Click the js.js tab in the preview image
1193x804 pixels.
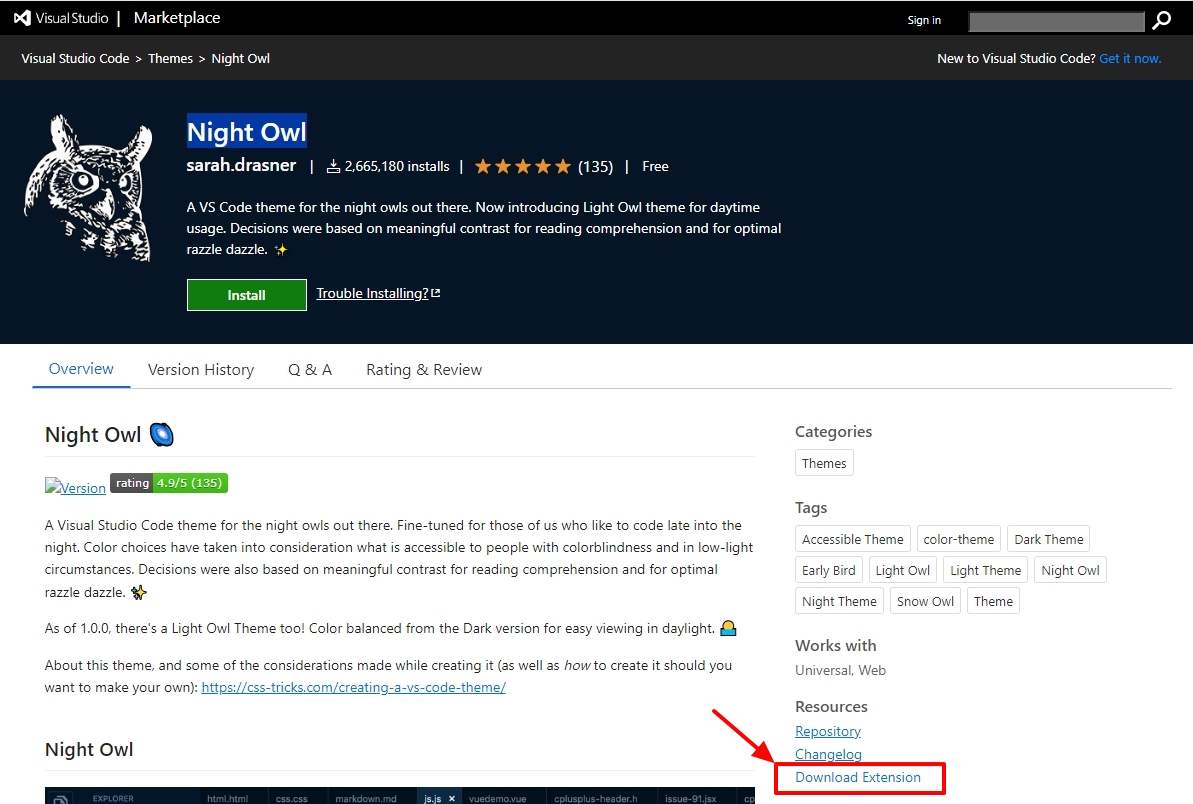(x=439, y=798)
